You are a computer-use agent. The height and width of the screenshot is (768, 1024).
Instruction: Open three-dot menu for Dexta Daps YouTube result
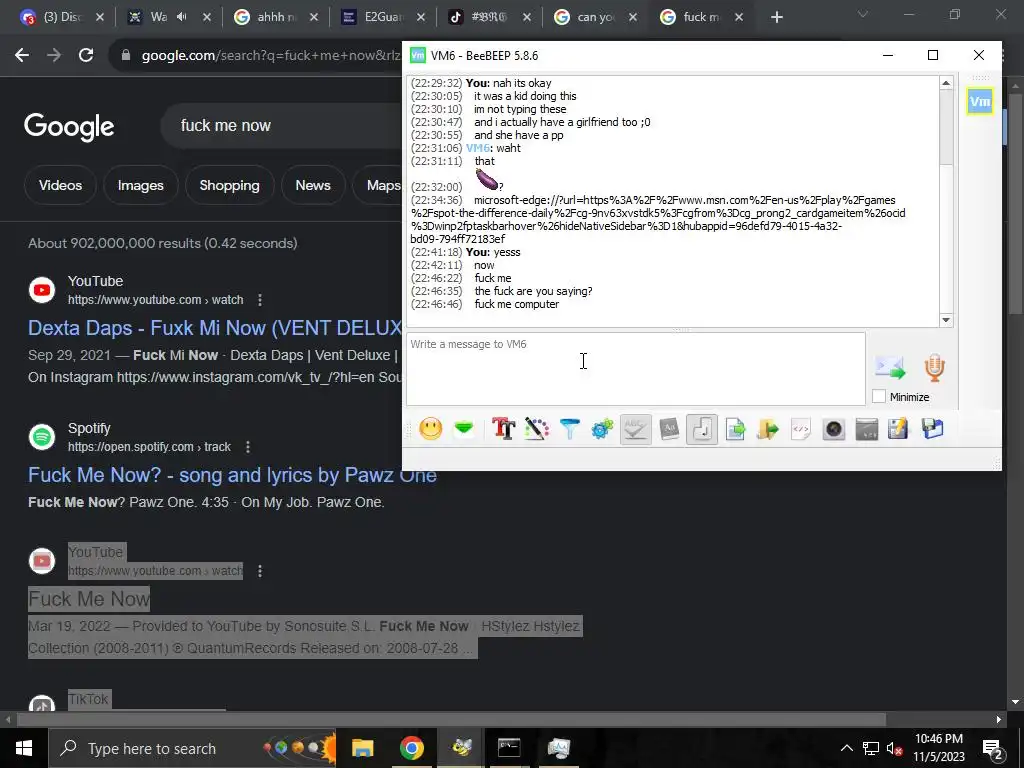tap(260, 300)
